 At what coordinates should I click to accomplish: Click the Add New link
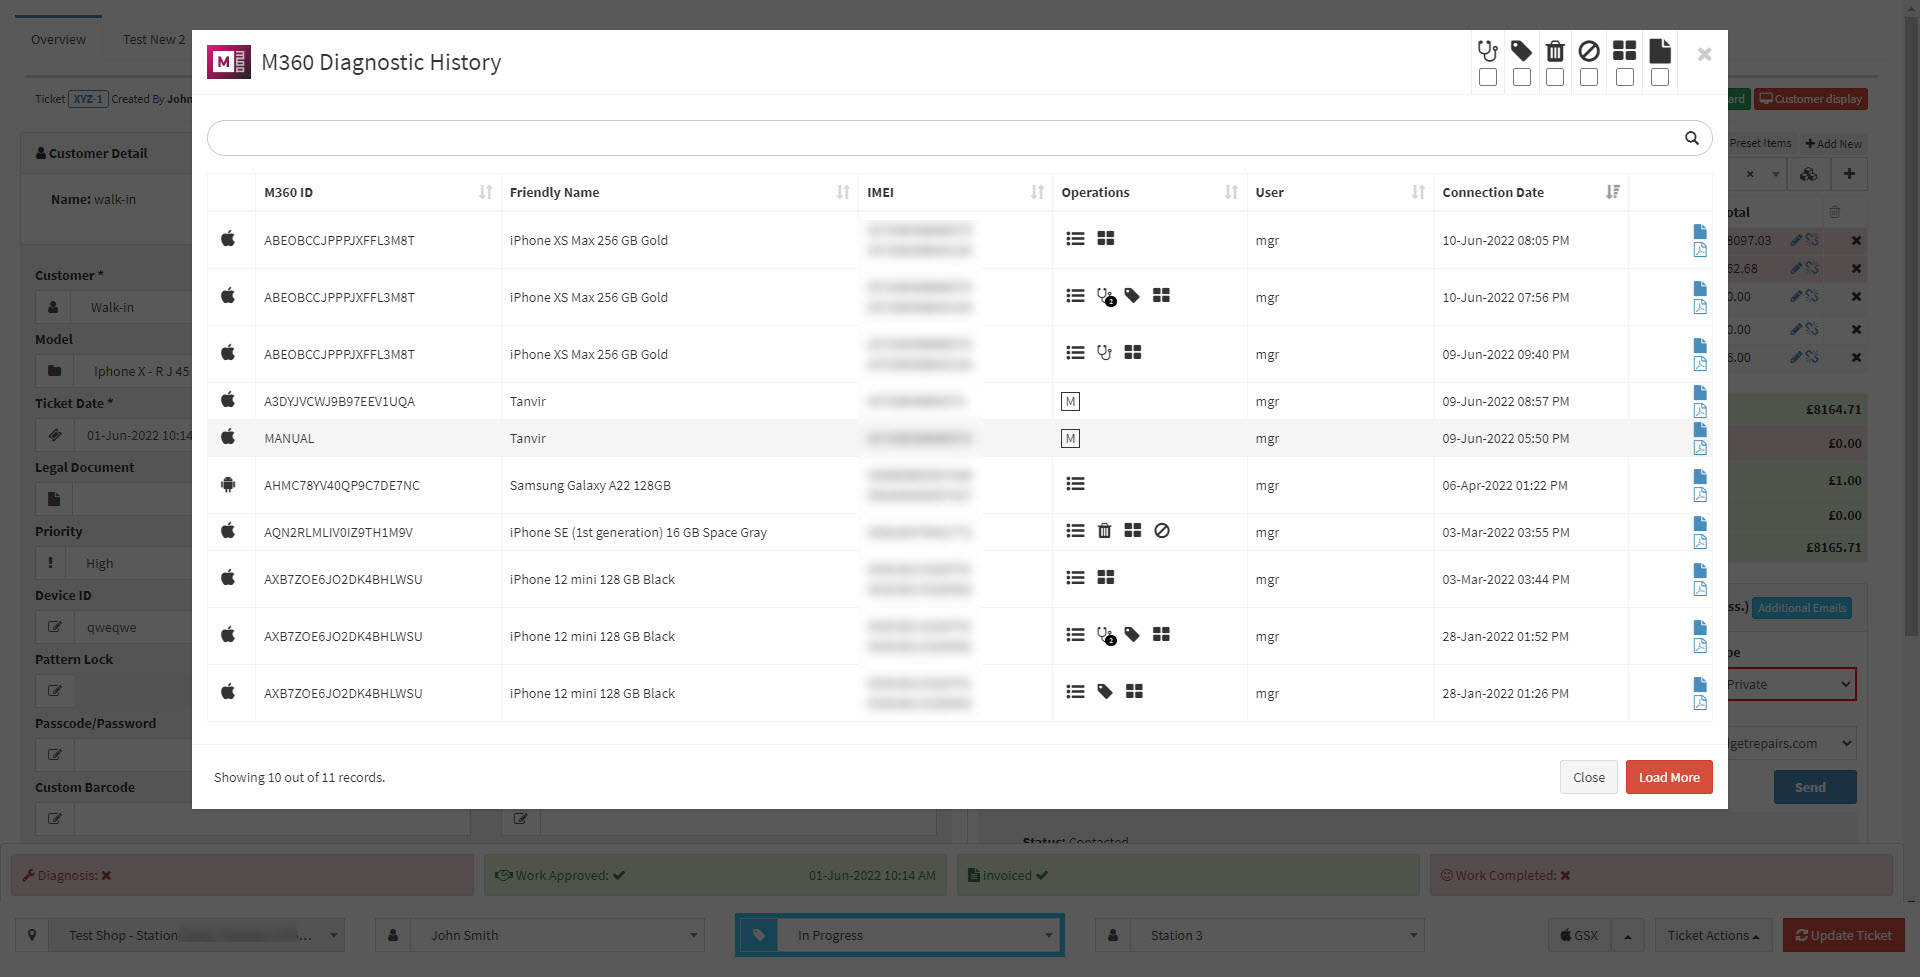(1834, 144)
